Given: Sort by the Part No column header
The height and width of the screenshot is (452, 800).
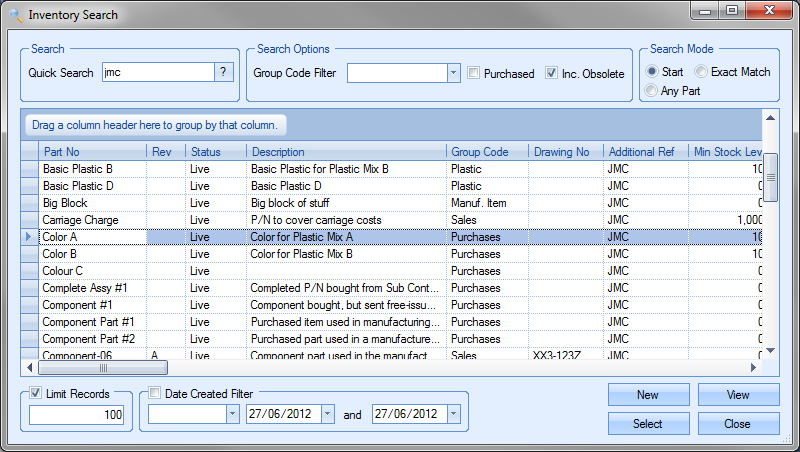Looking at the screenshot, I should [x=92, y=151].
